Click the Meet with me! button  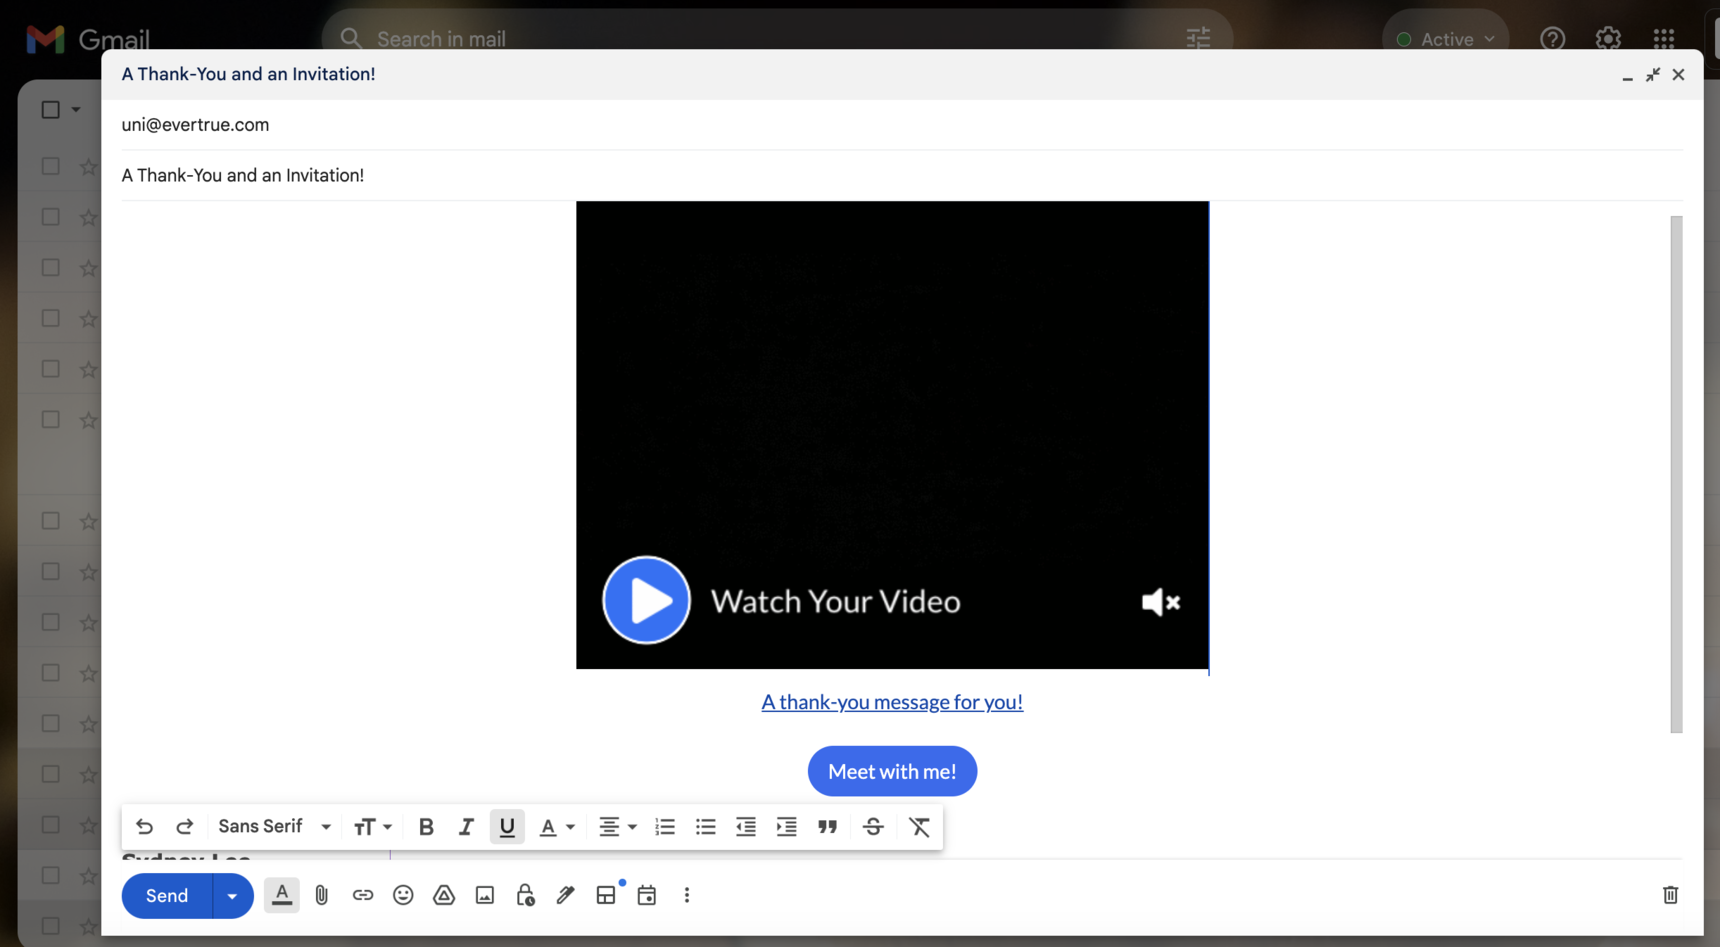(x=892, y=771)
